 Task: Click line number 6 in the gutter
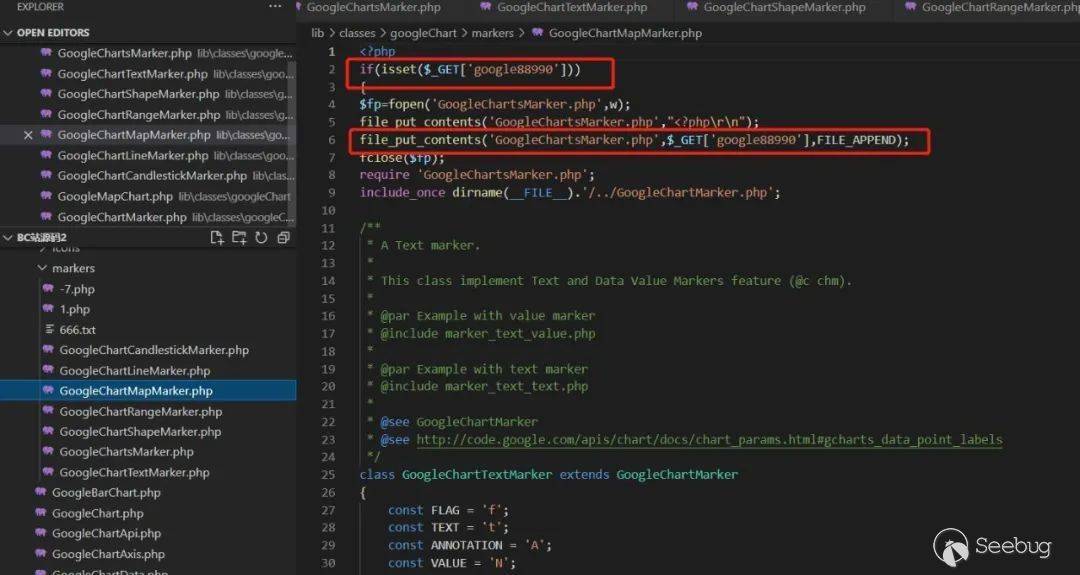tap(331, 141)
